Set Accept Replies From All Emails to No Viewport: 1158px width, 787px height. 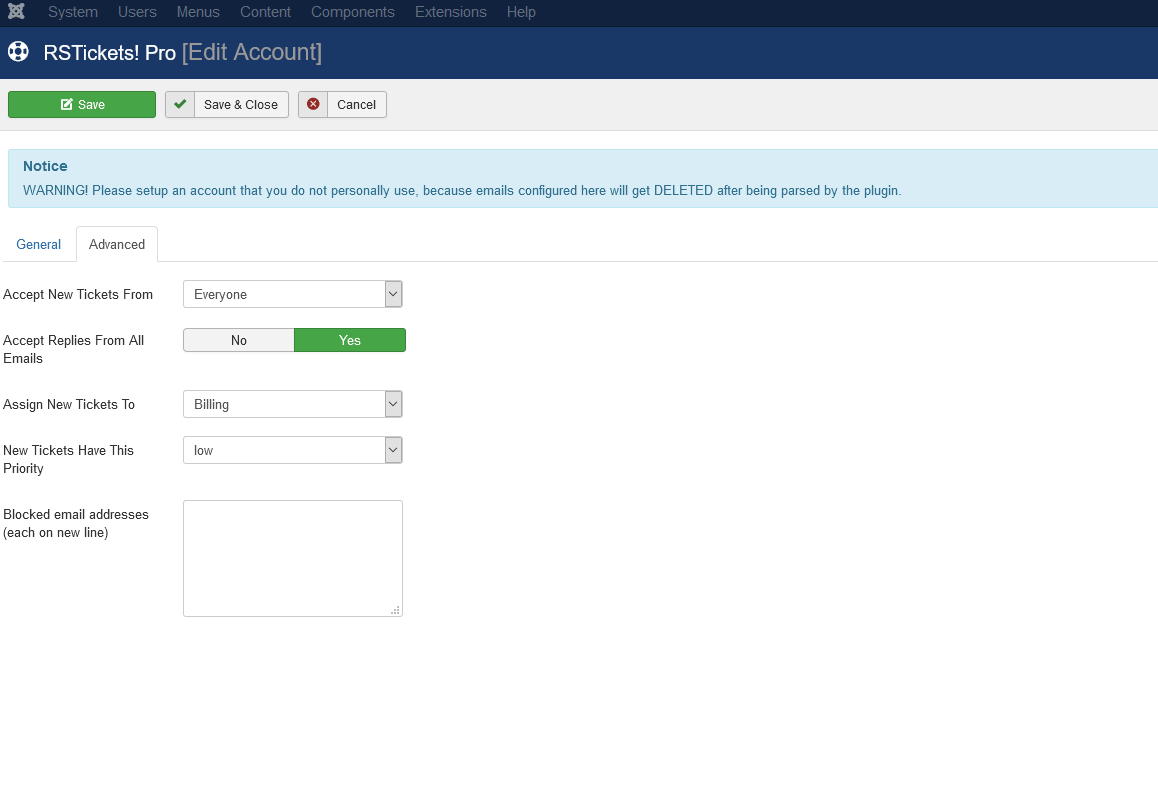[239, 340]
